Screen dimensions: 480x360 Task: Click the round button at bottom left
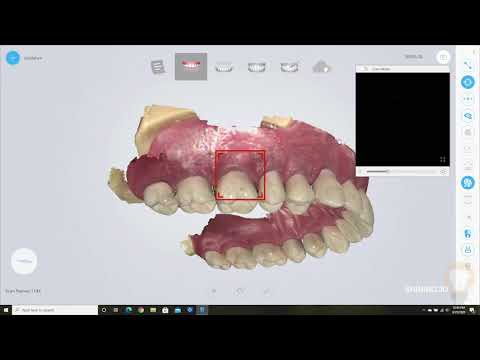click(24, 261)
